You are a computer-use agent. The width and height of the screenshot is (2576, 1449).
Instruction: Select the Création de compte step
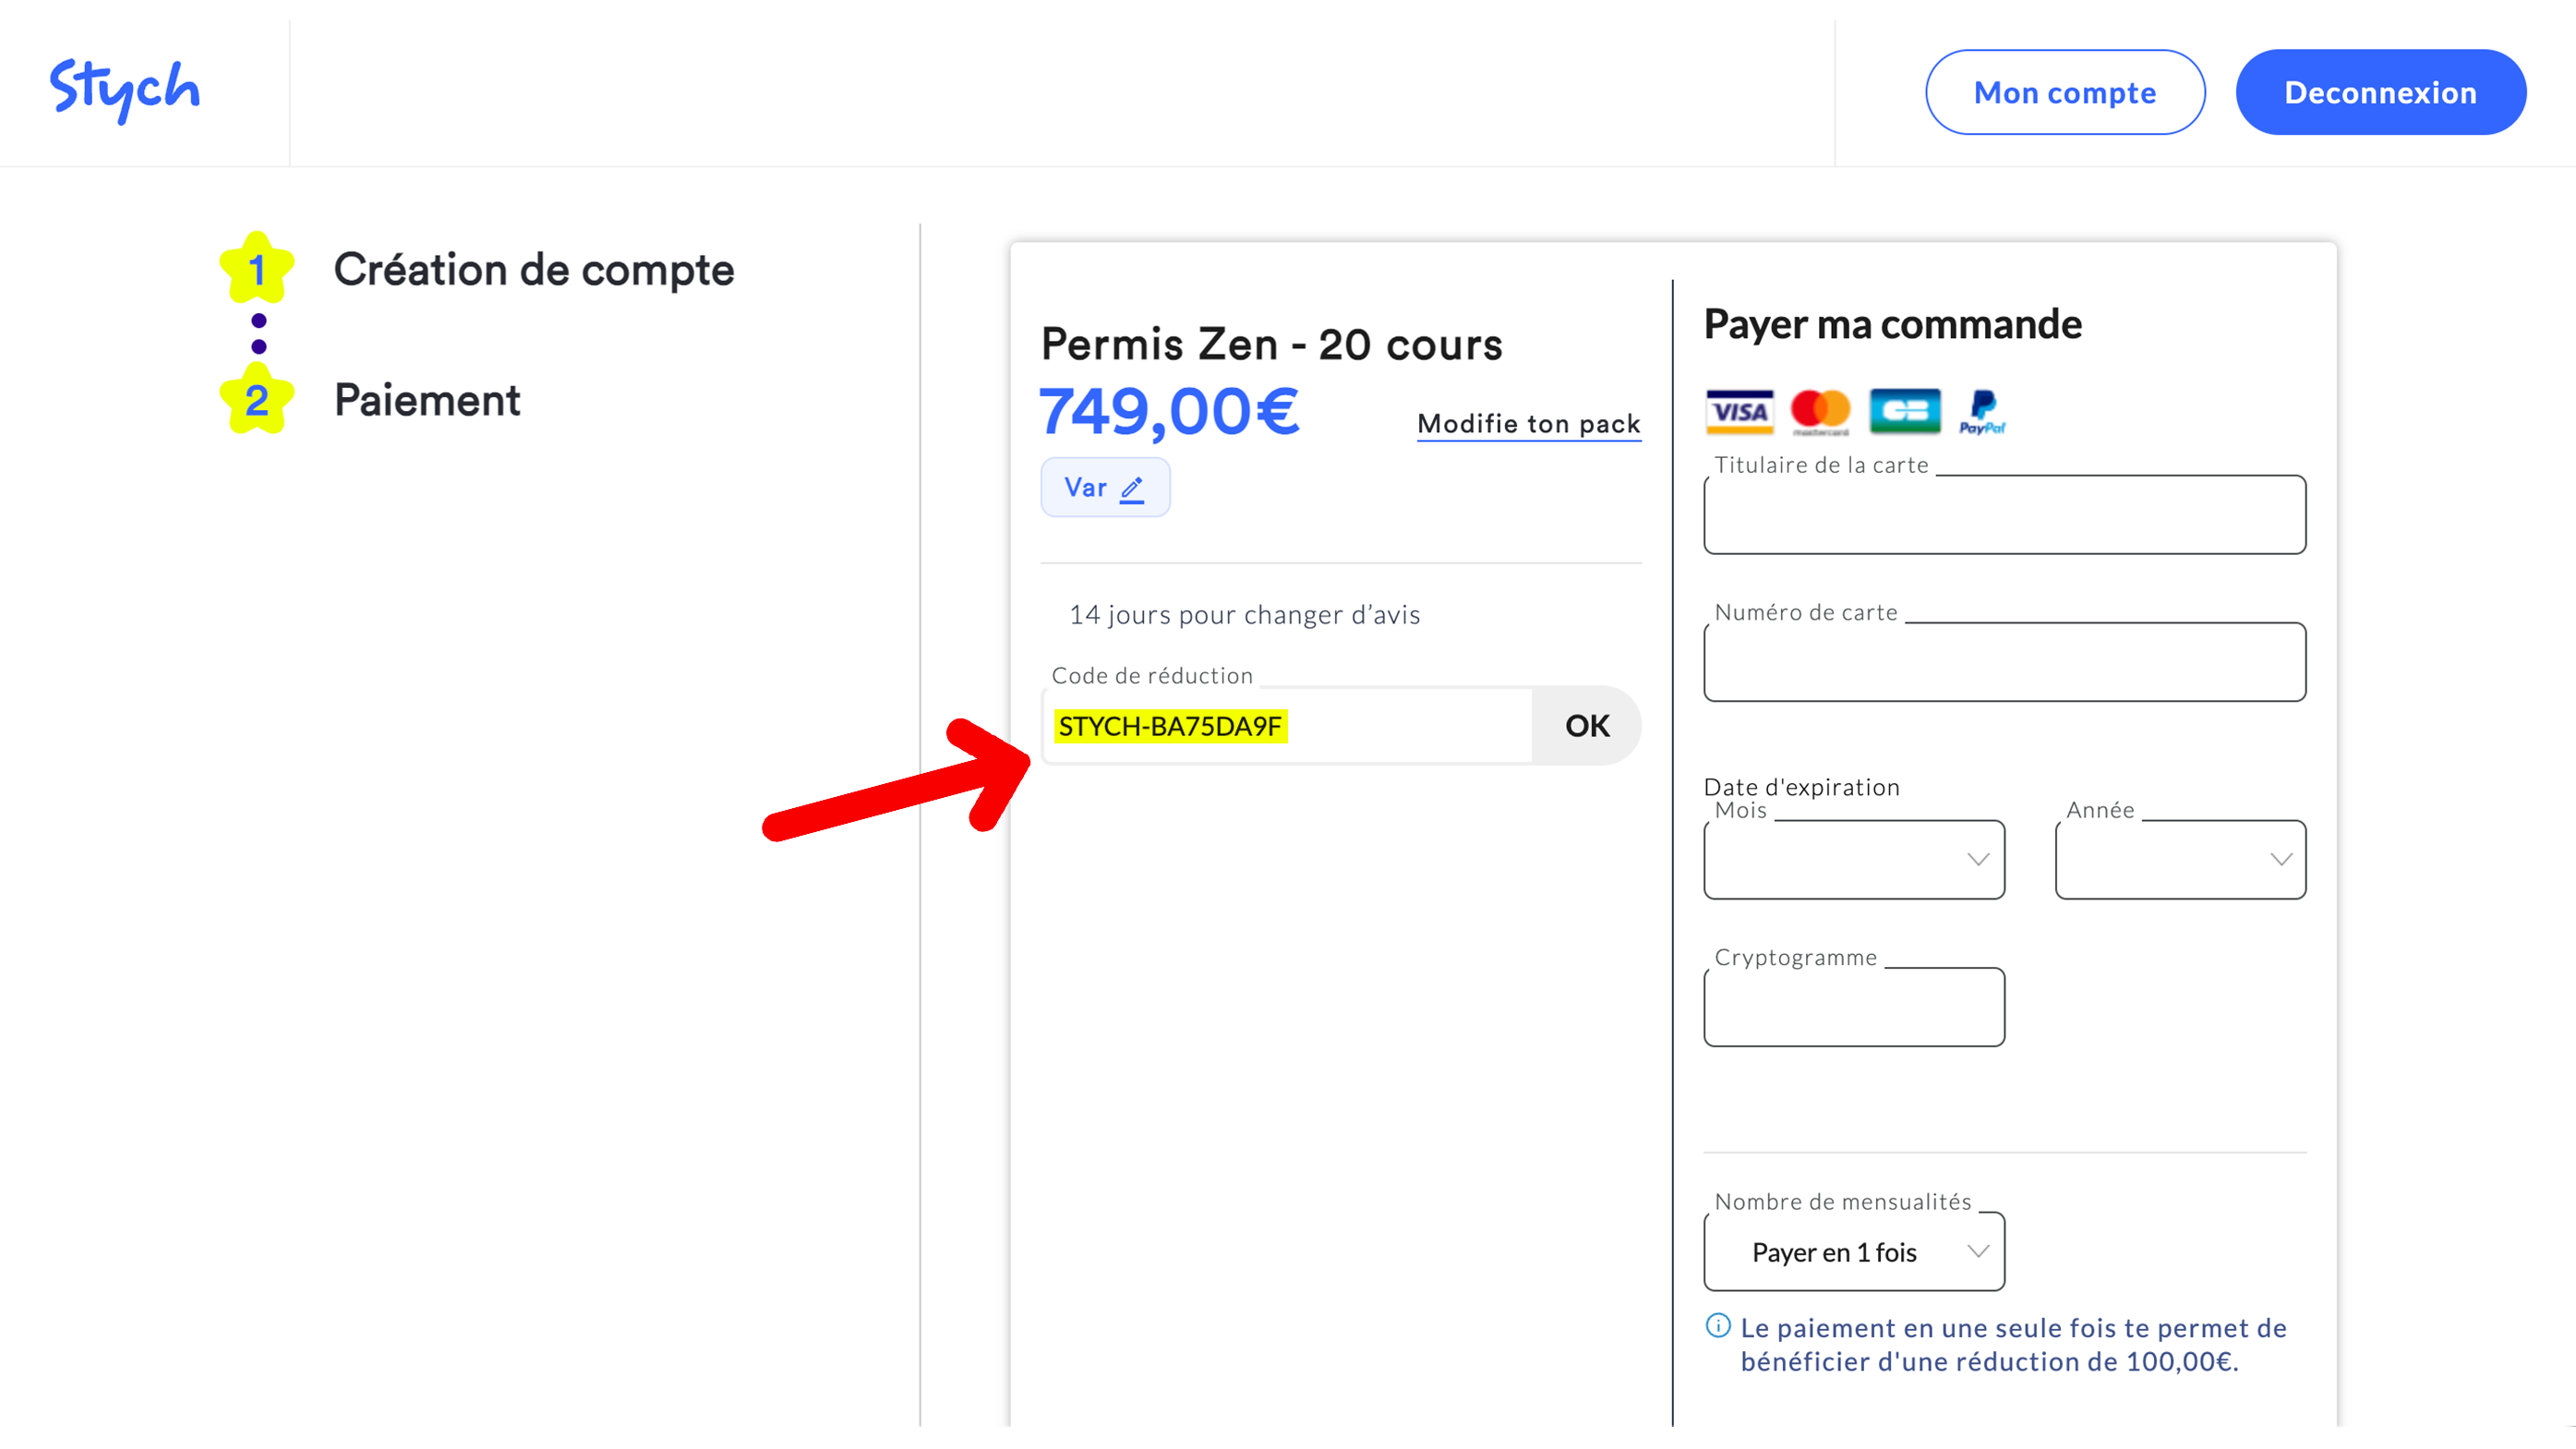(534, 269)
